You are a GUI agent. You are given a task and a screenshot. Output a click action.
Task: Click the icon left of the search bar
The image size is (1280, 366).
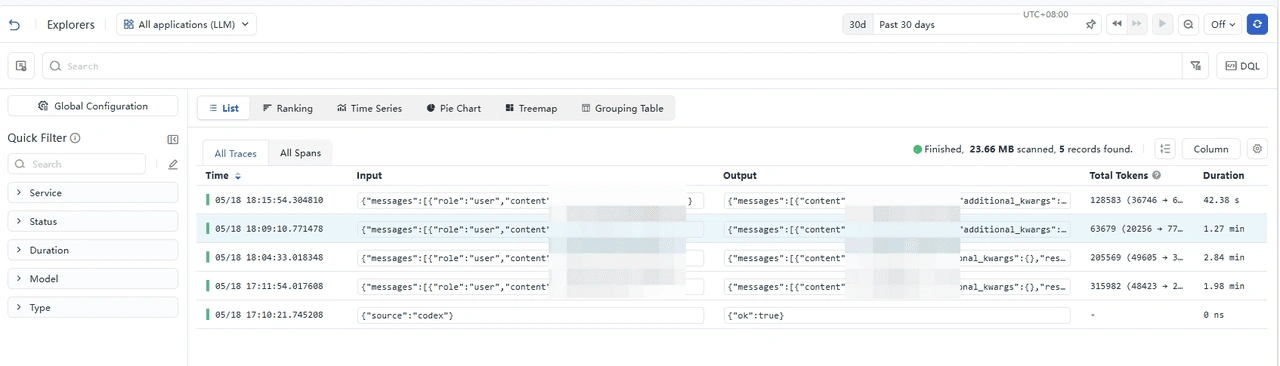tap(22, 66)
